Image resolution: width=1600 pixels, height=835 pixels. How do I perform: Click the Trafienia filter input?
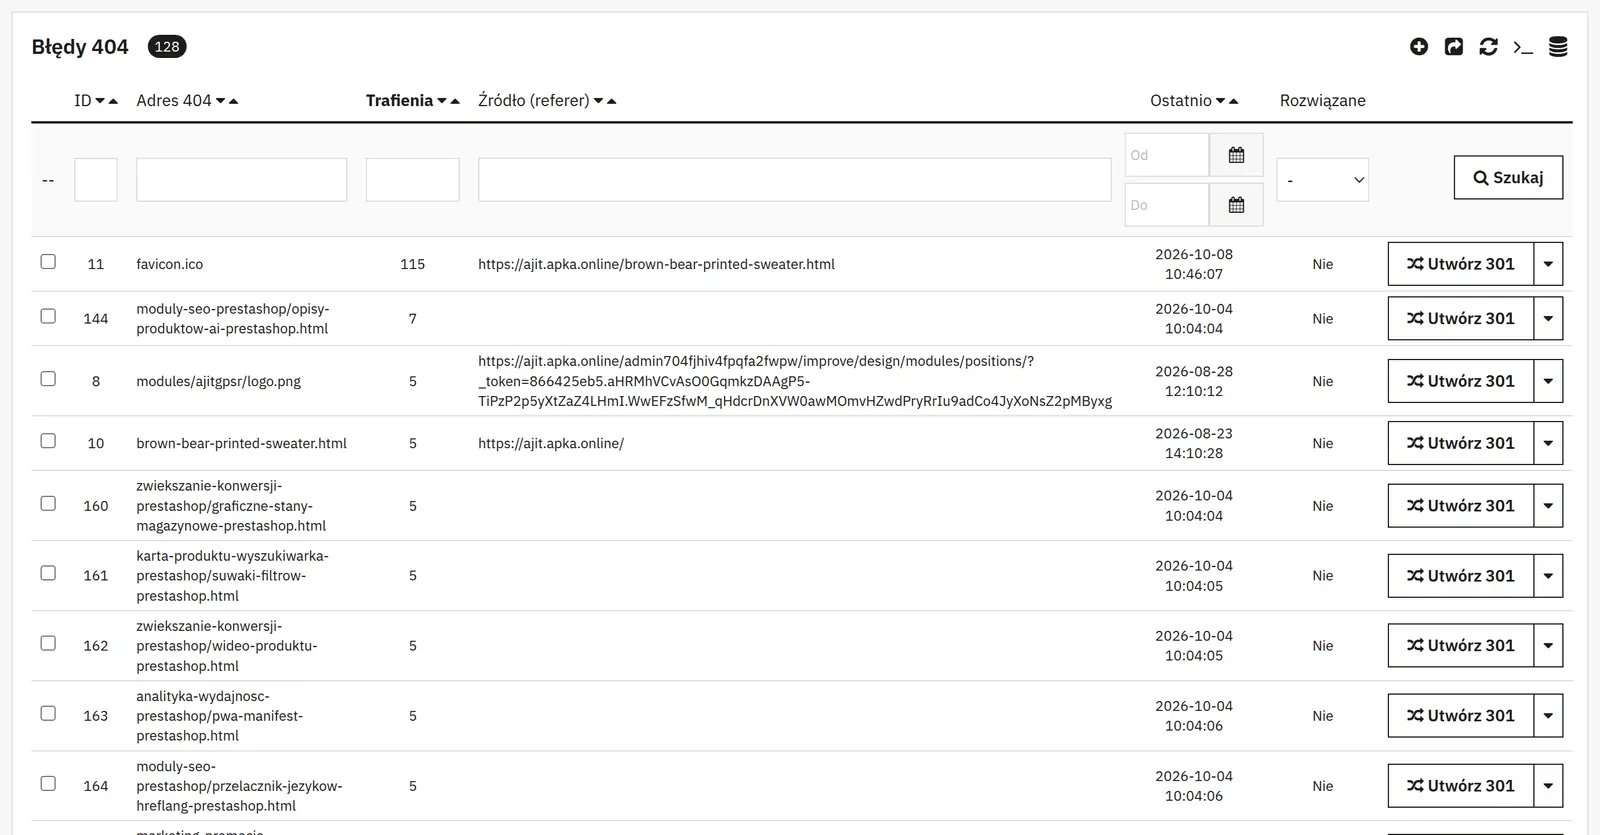pos(412,180)
